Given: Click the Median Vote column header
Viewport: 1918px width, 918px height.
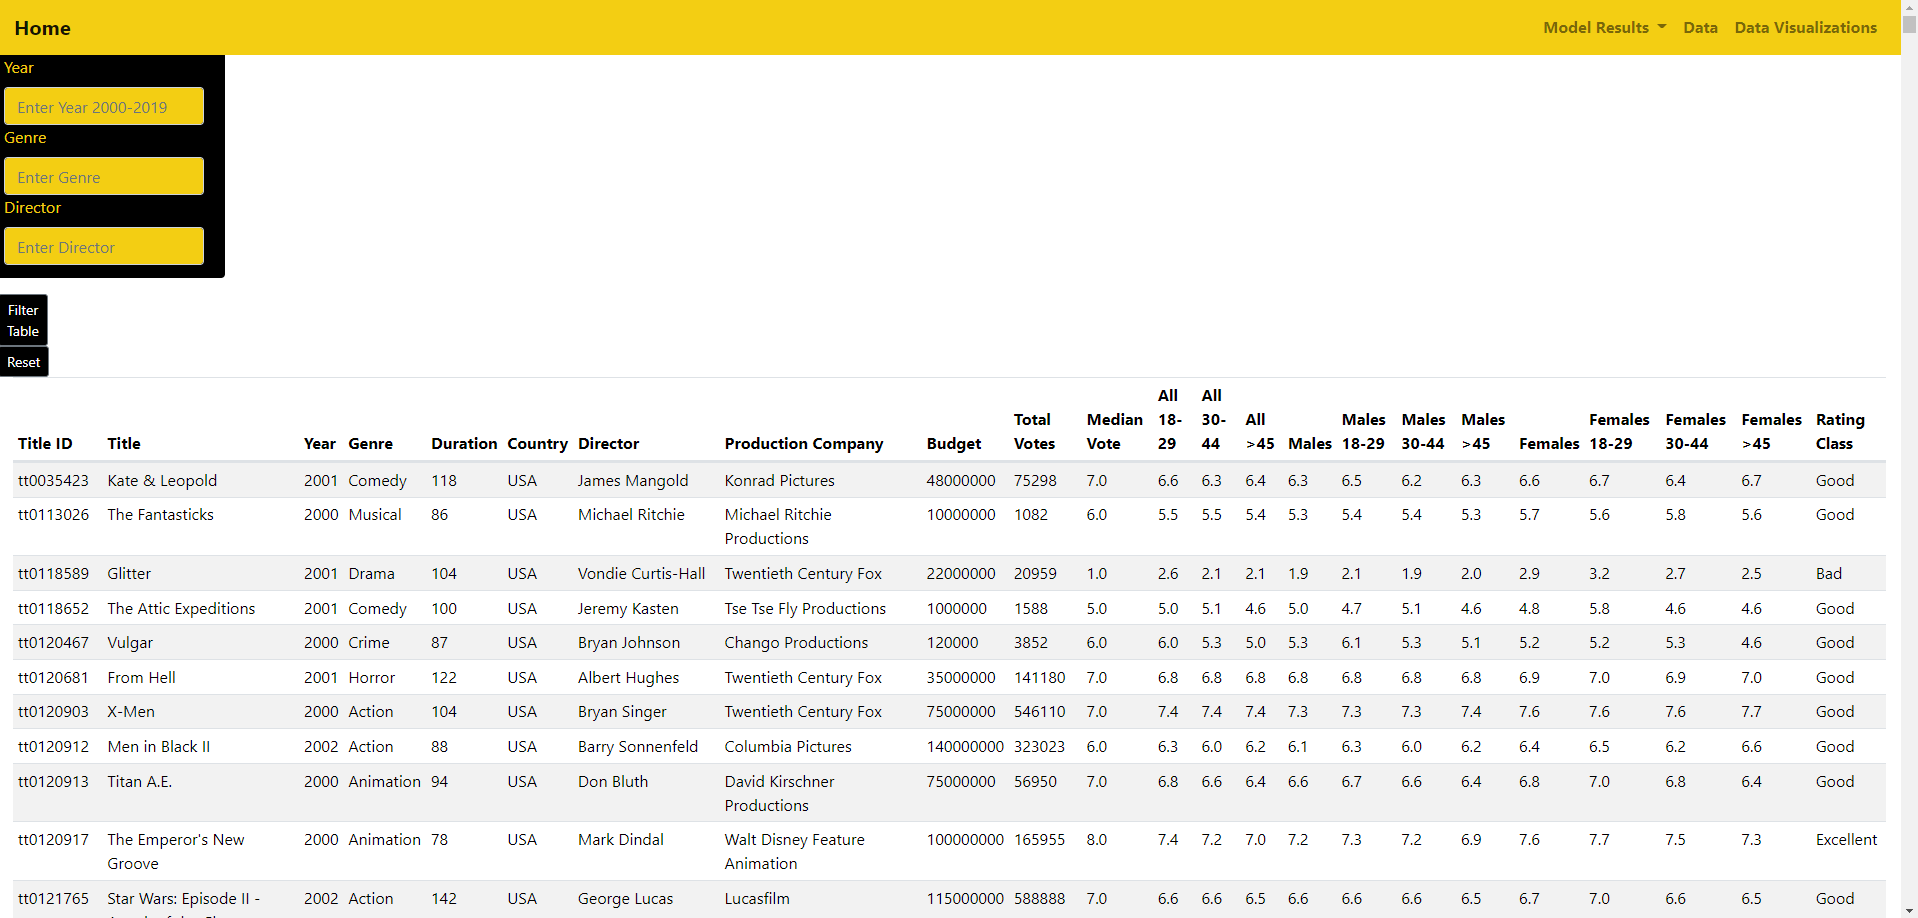Looking at the screenshot, I should pyautogui.click(x=1114, y=431).
